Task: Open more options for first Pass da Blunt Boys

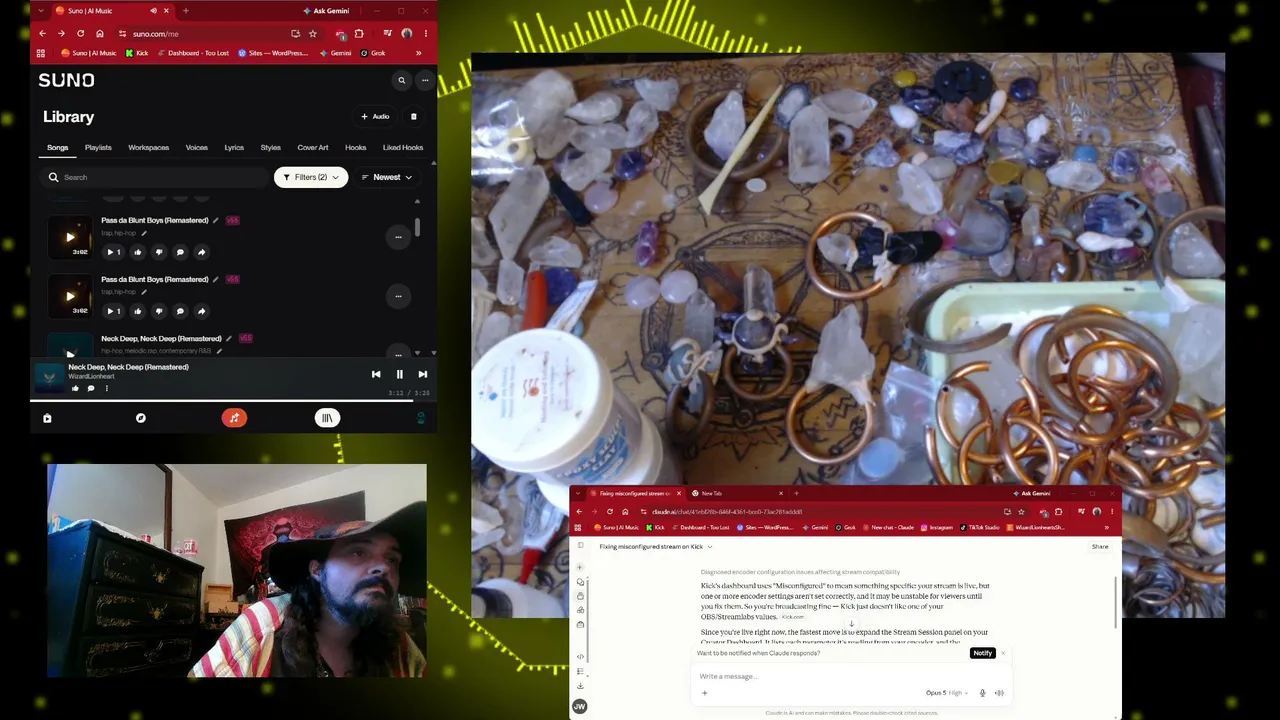Action: click(398, 237)
